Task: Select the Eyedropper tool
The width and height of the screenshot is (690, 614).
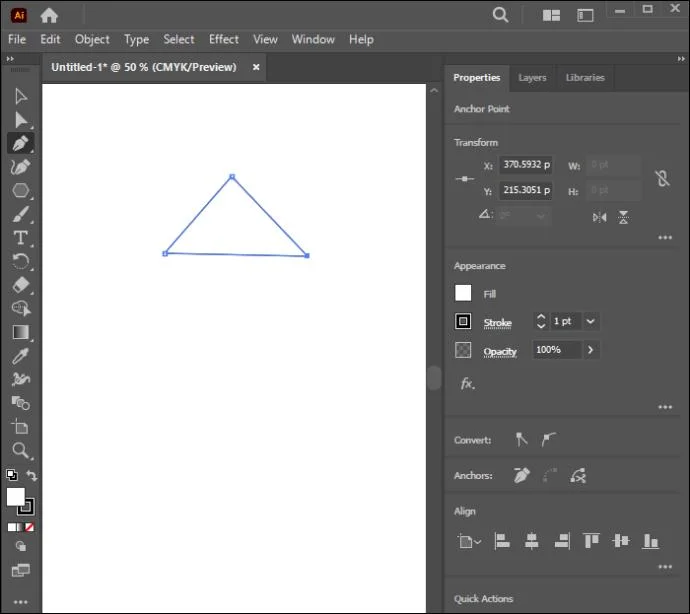Action: click(20, 356)
